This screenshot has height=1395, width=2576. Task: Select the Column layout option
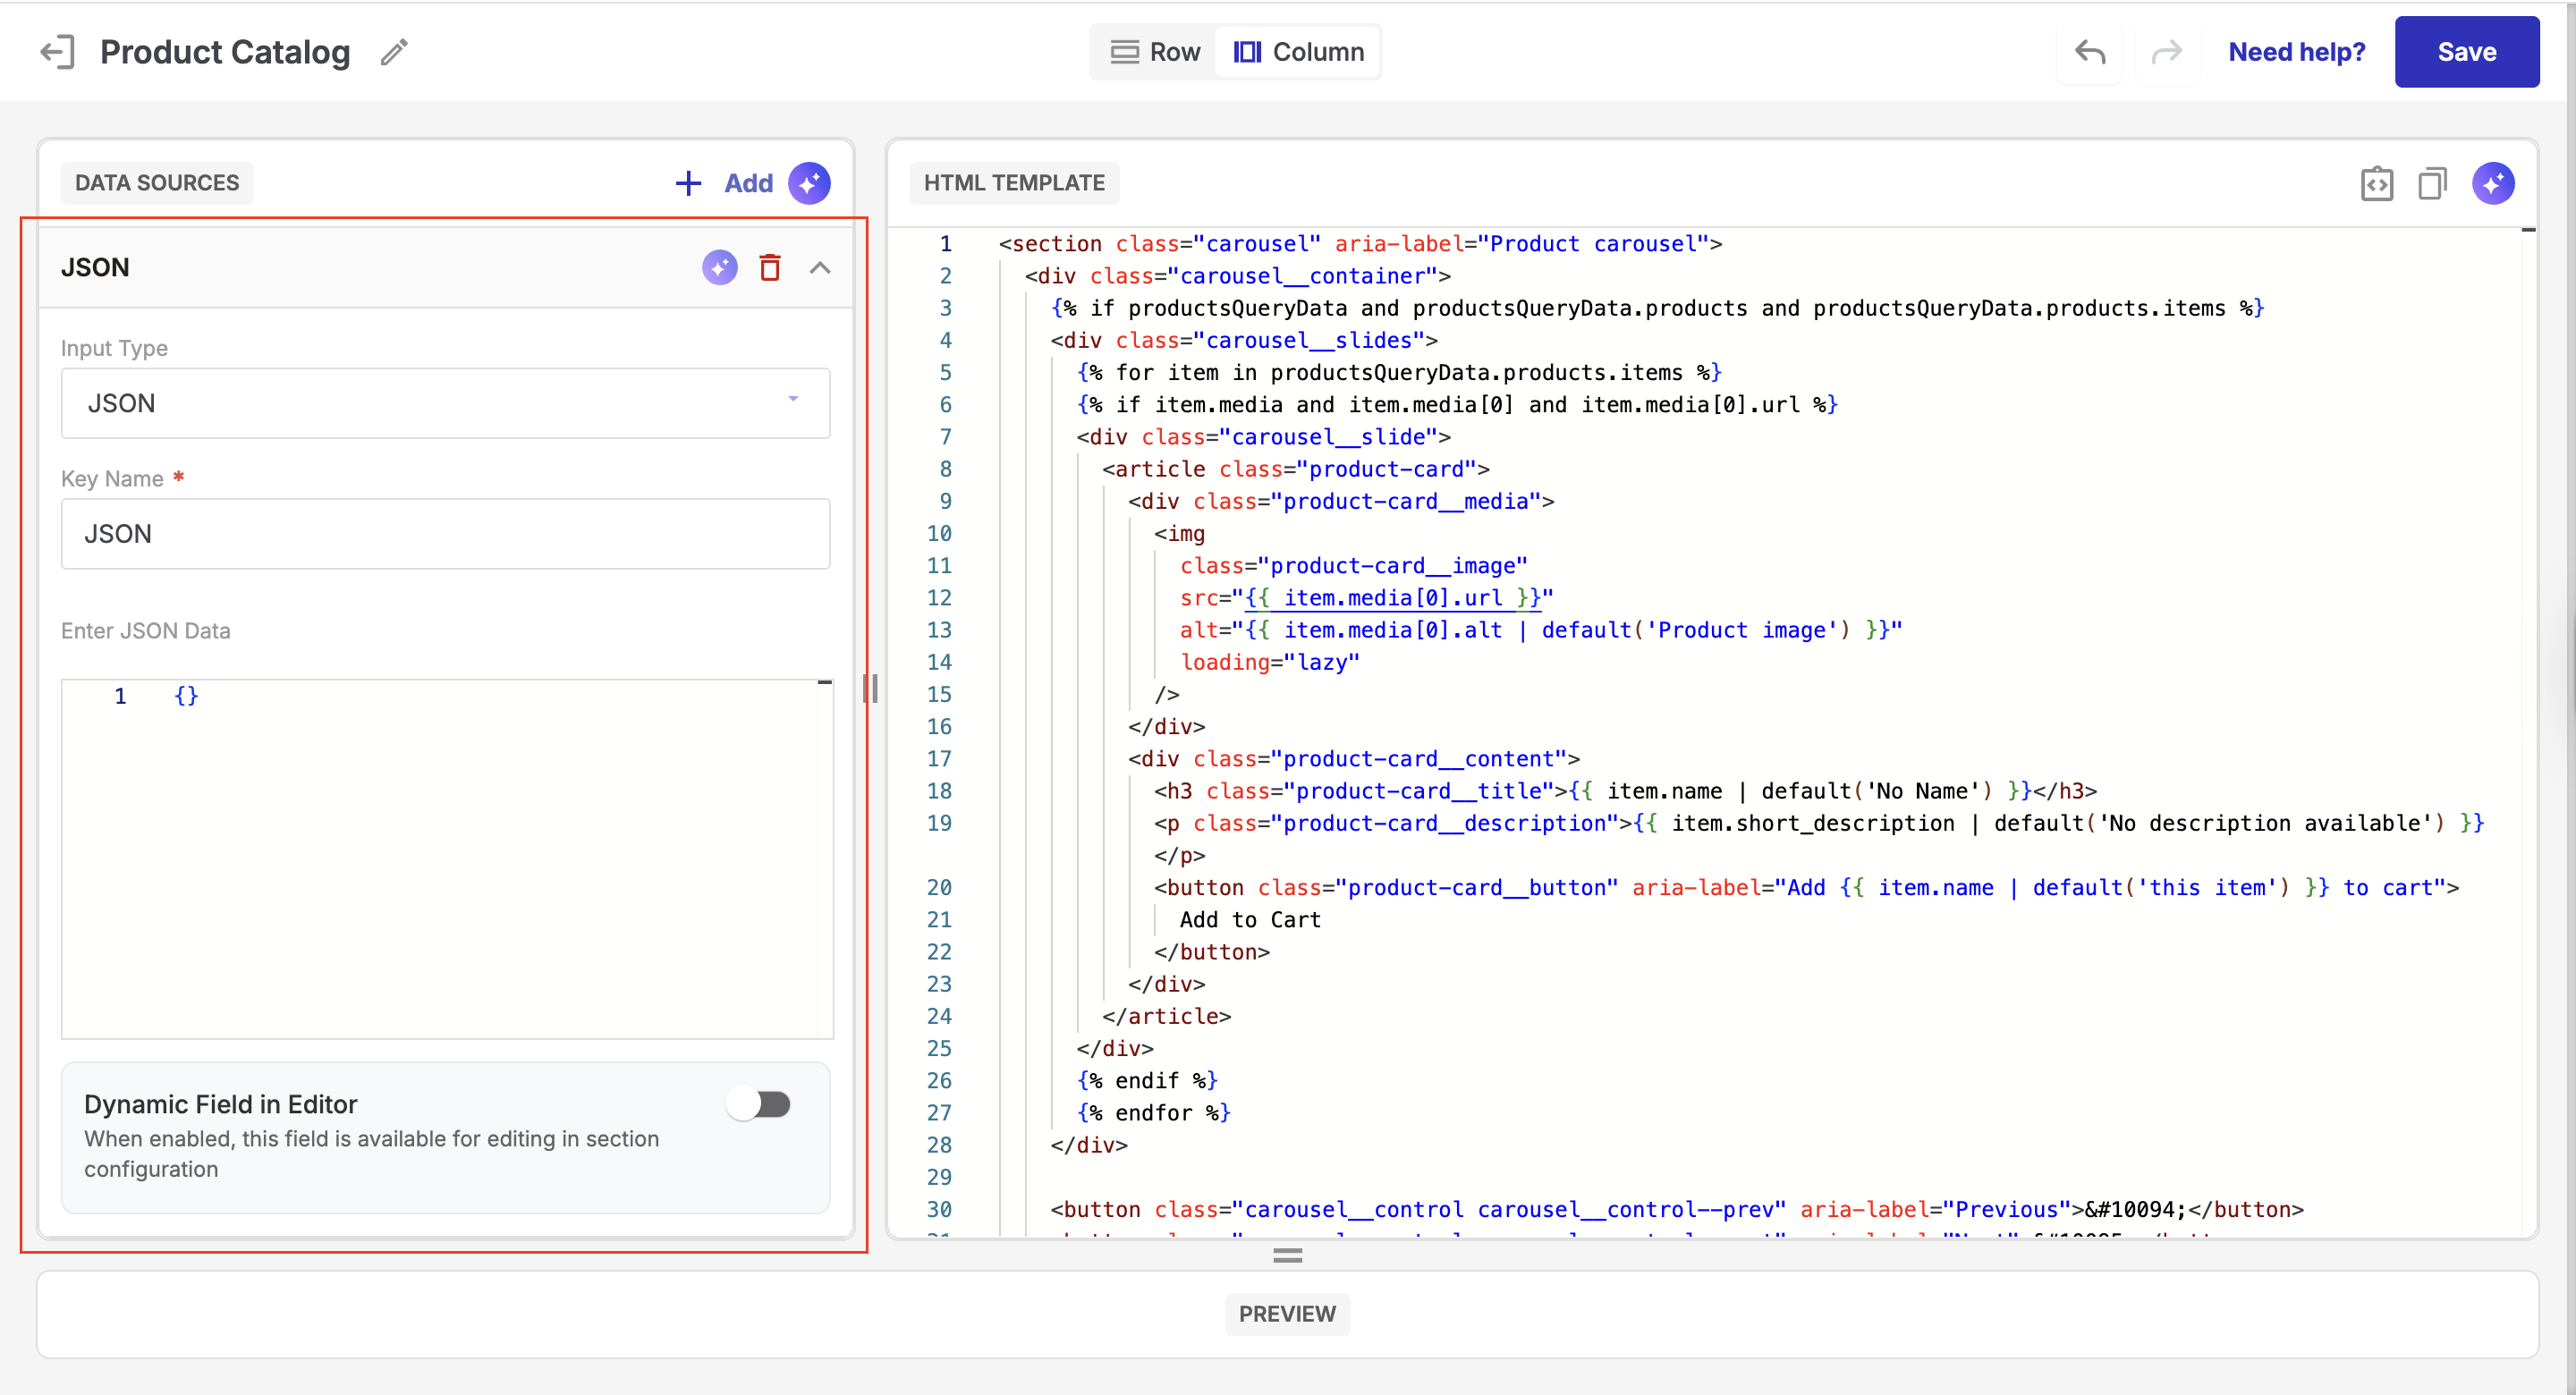click(x=1298, y=52)
